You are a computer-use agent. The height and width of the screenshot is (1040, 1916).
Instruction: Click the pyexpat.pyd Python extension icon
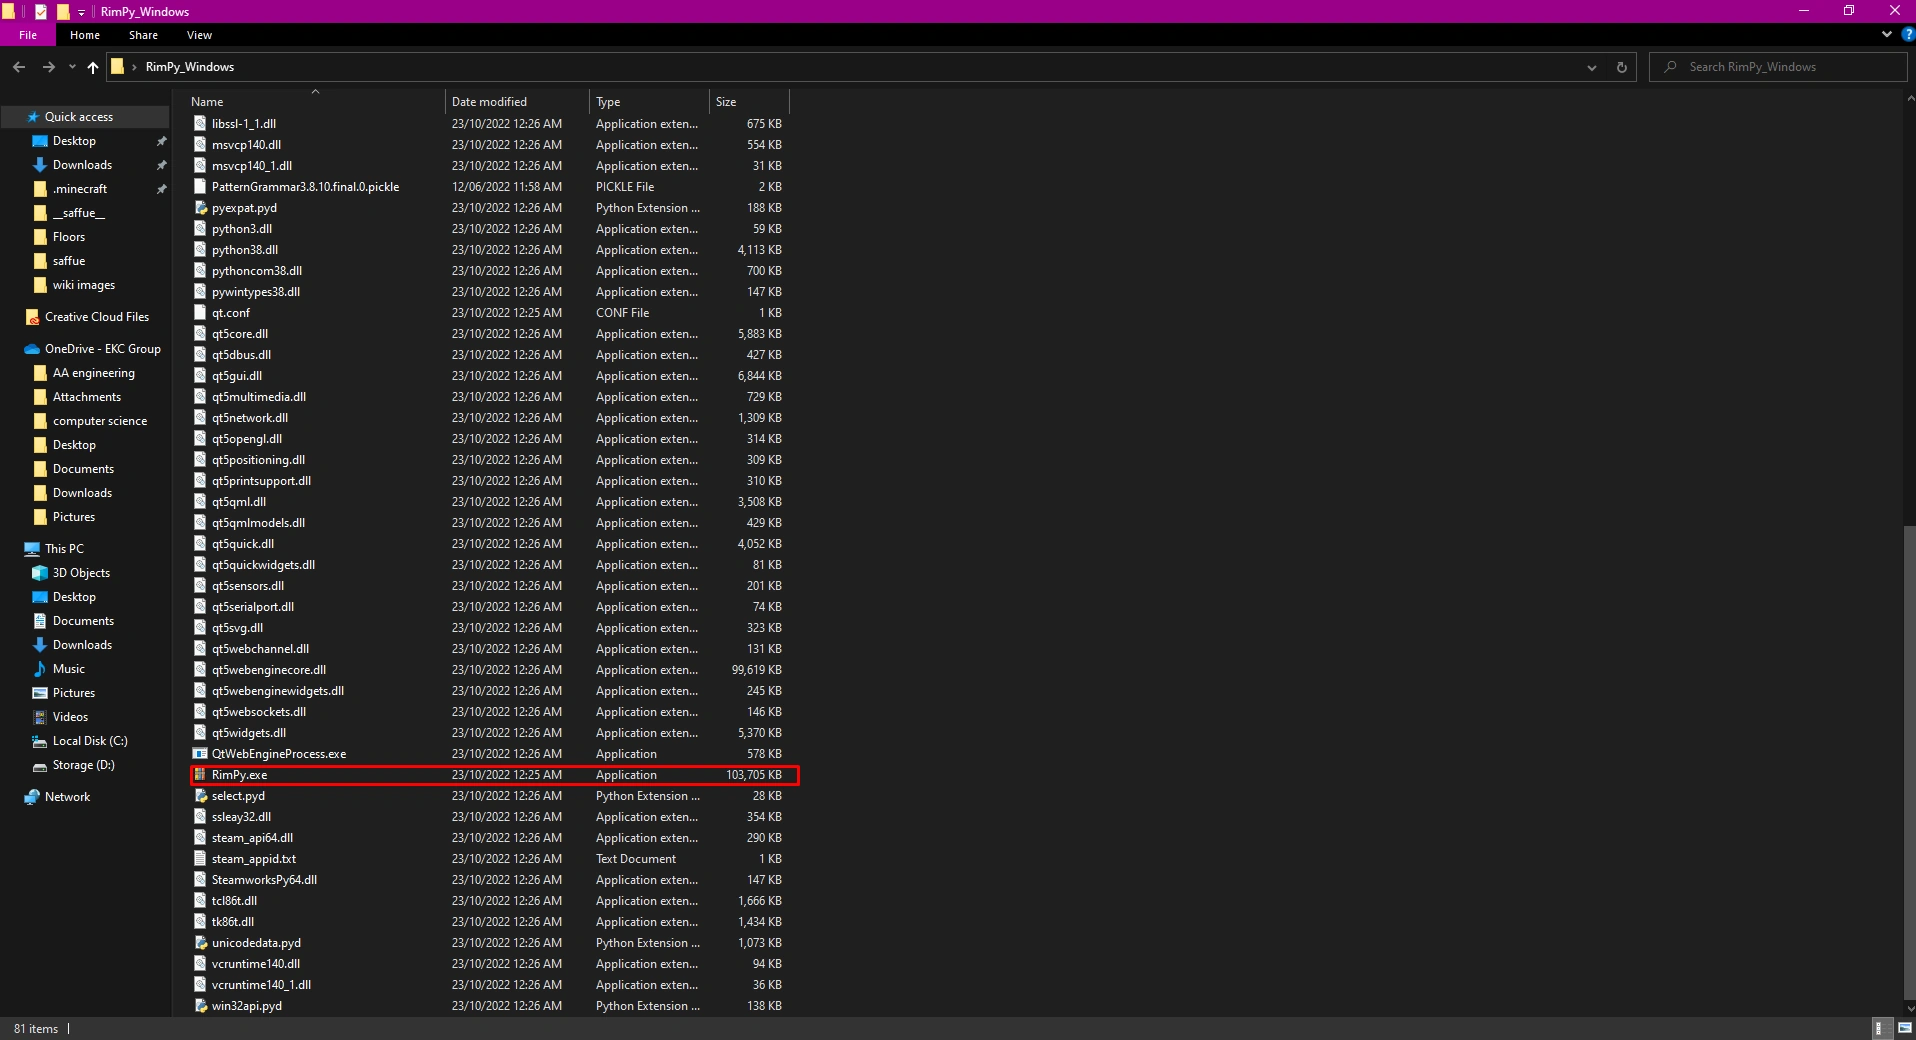coord(200,208)
